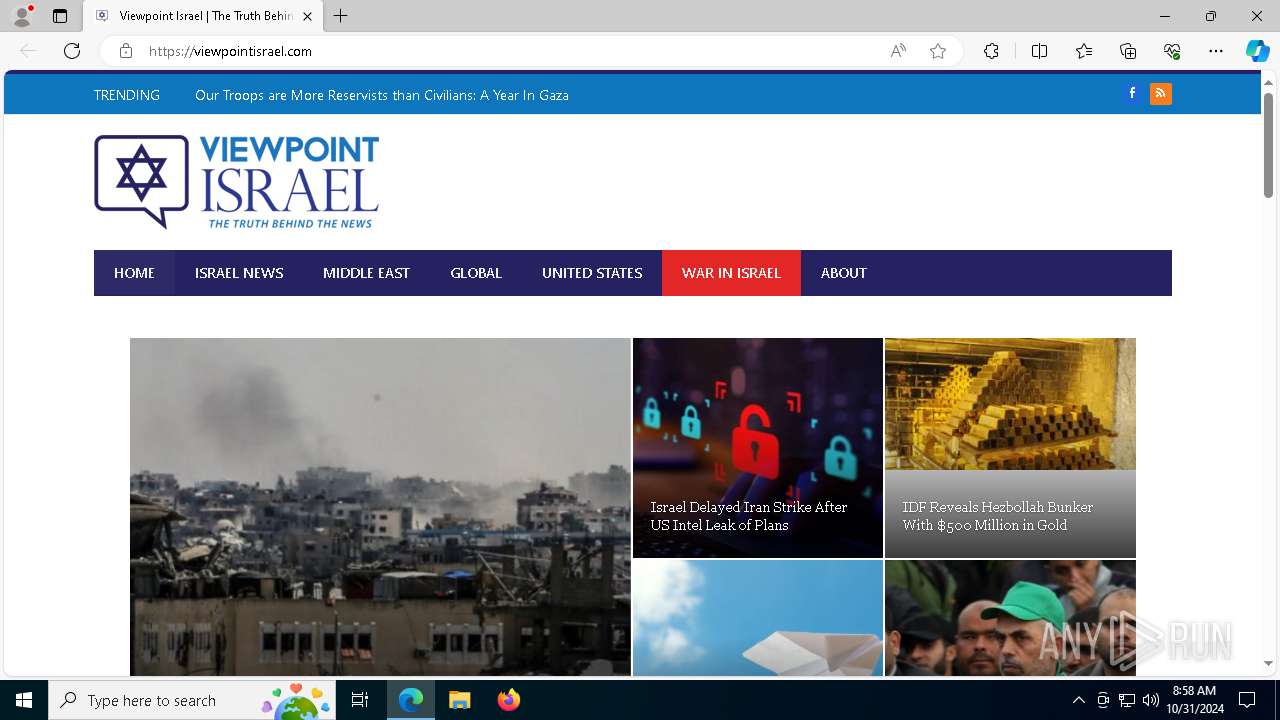Read IDF Reveals Hezbollah Bunker article

click(x=997, y=516)
